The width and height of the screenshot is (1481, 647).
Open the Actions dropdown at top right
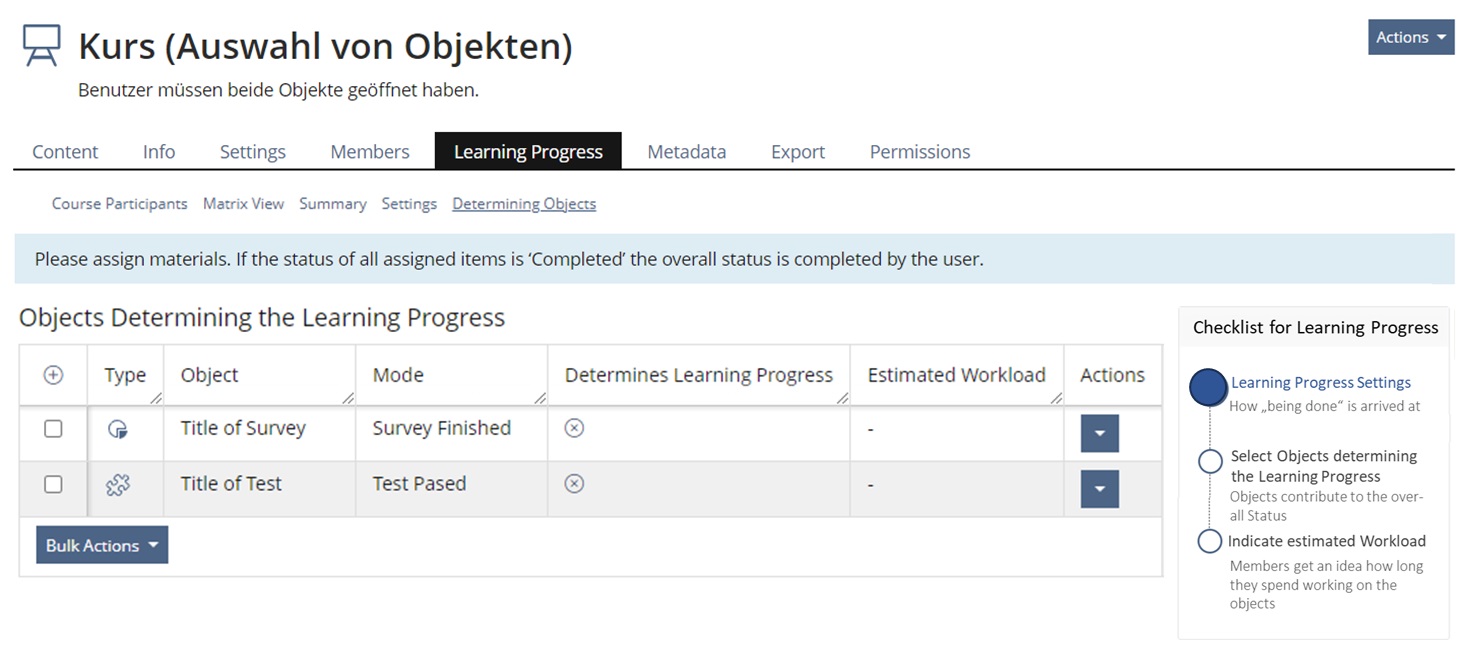1410,37
